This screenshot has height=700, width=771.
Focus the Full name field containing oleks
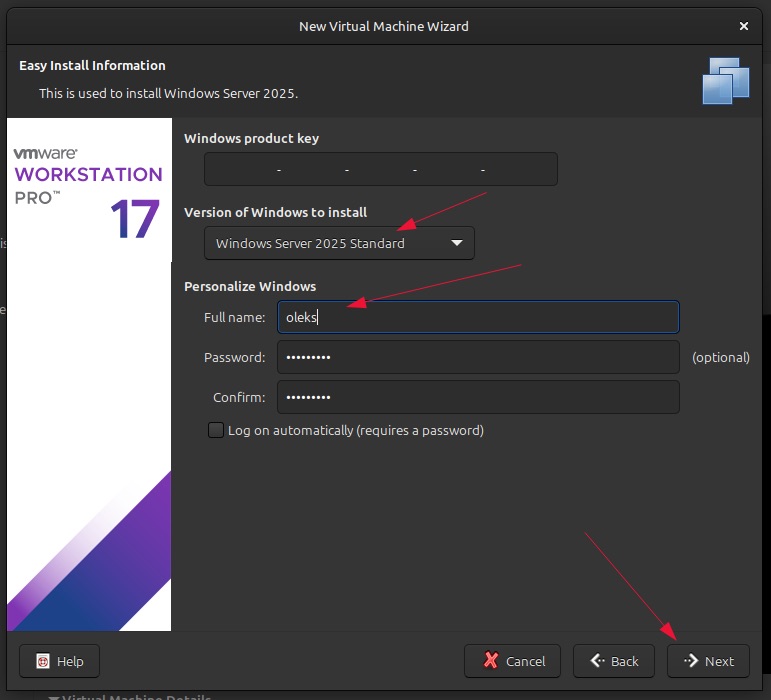tap(478, 318)
